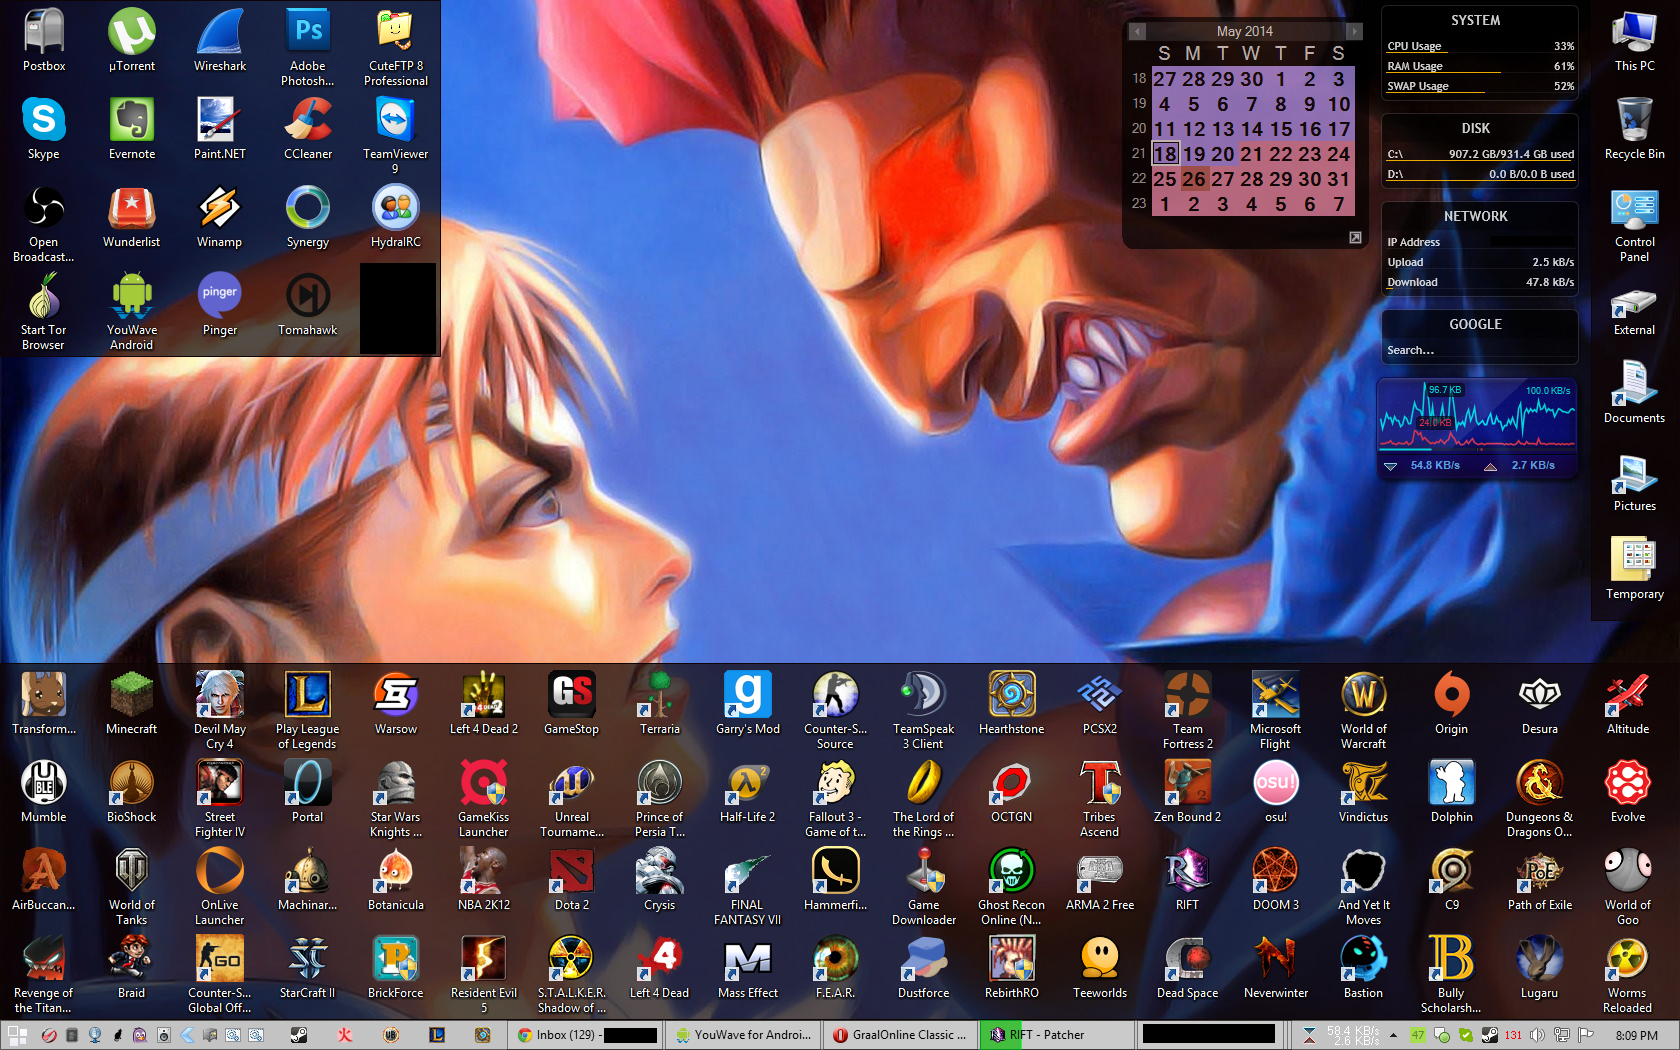
Task: Open This PC icon
Action: tap(1635, 40)
